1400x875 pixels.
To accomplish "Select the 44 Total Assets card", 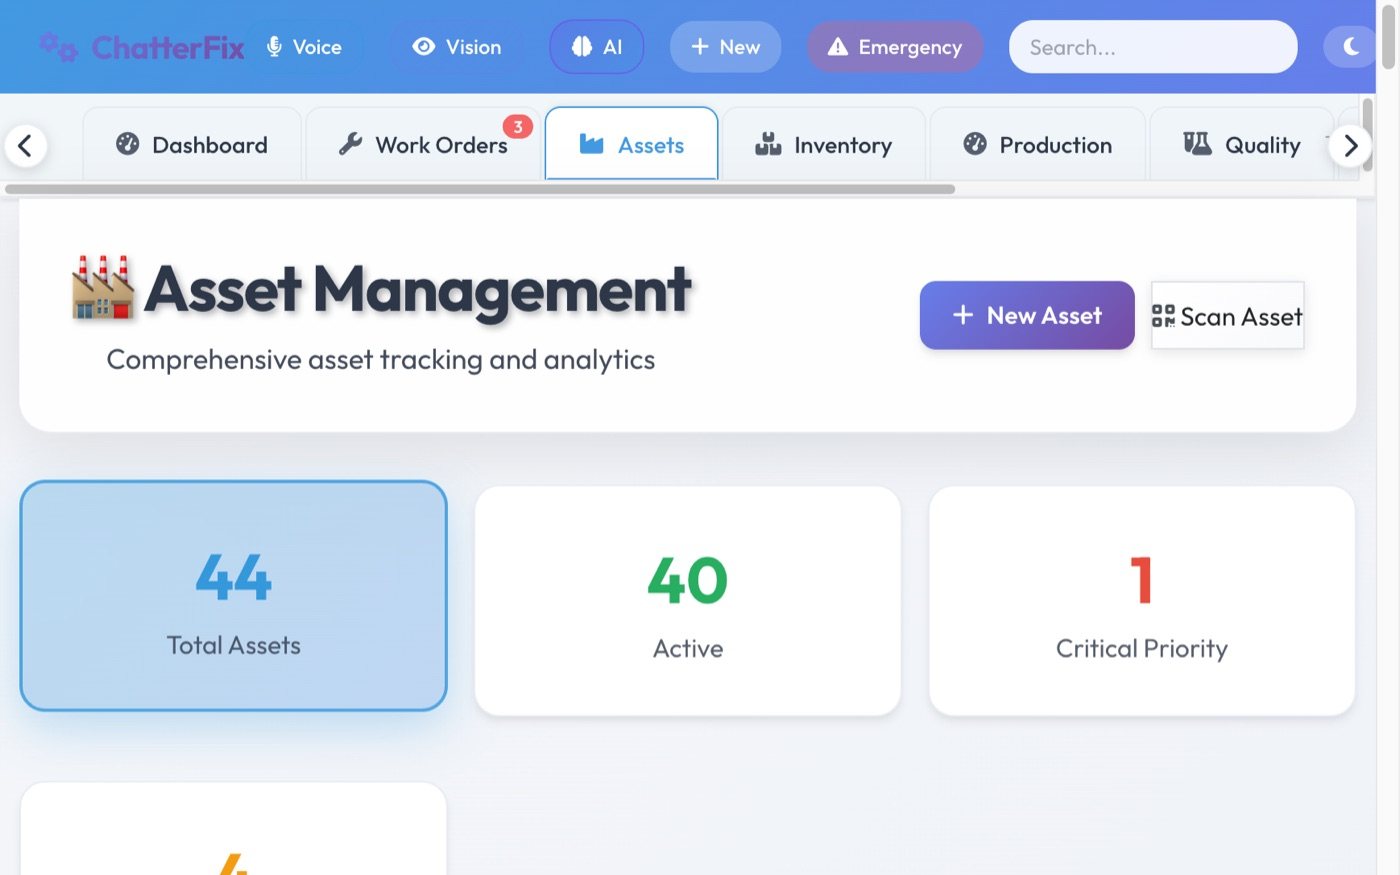I will [x=234, y=596].
